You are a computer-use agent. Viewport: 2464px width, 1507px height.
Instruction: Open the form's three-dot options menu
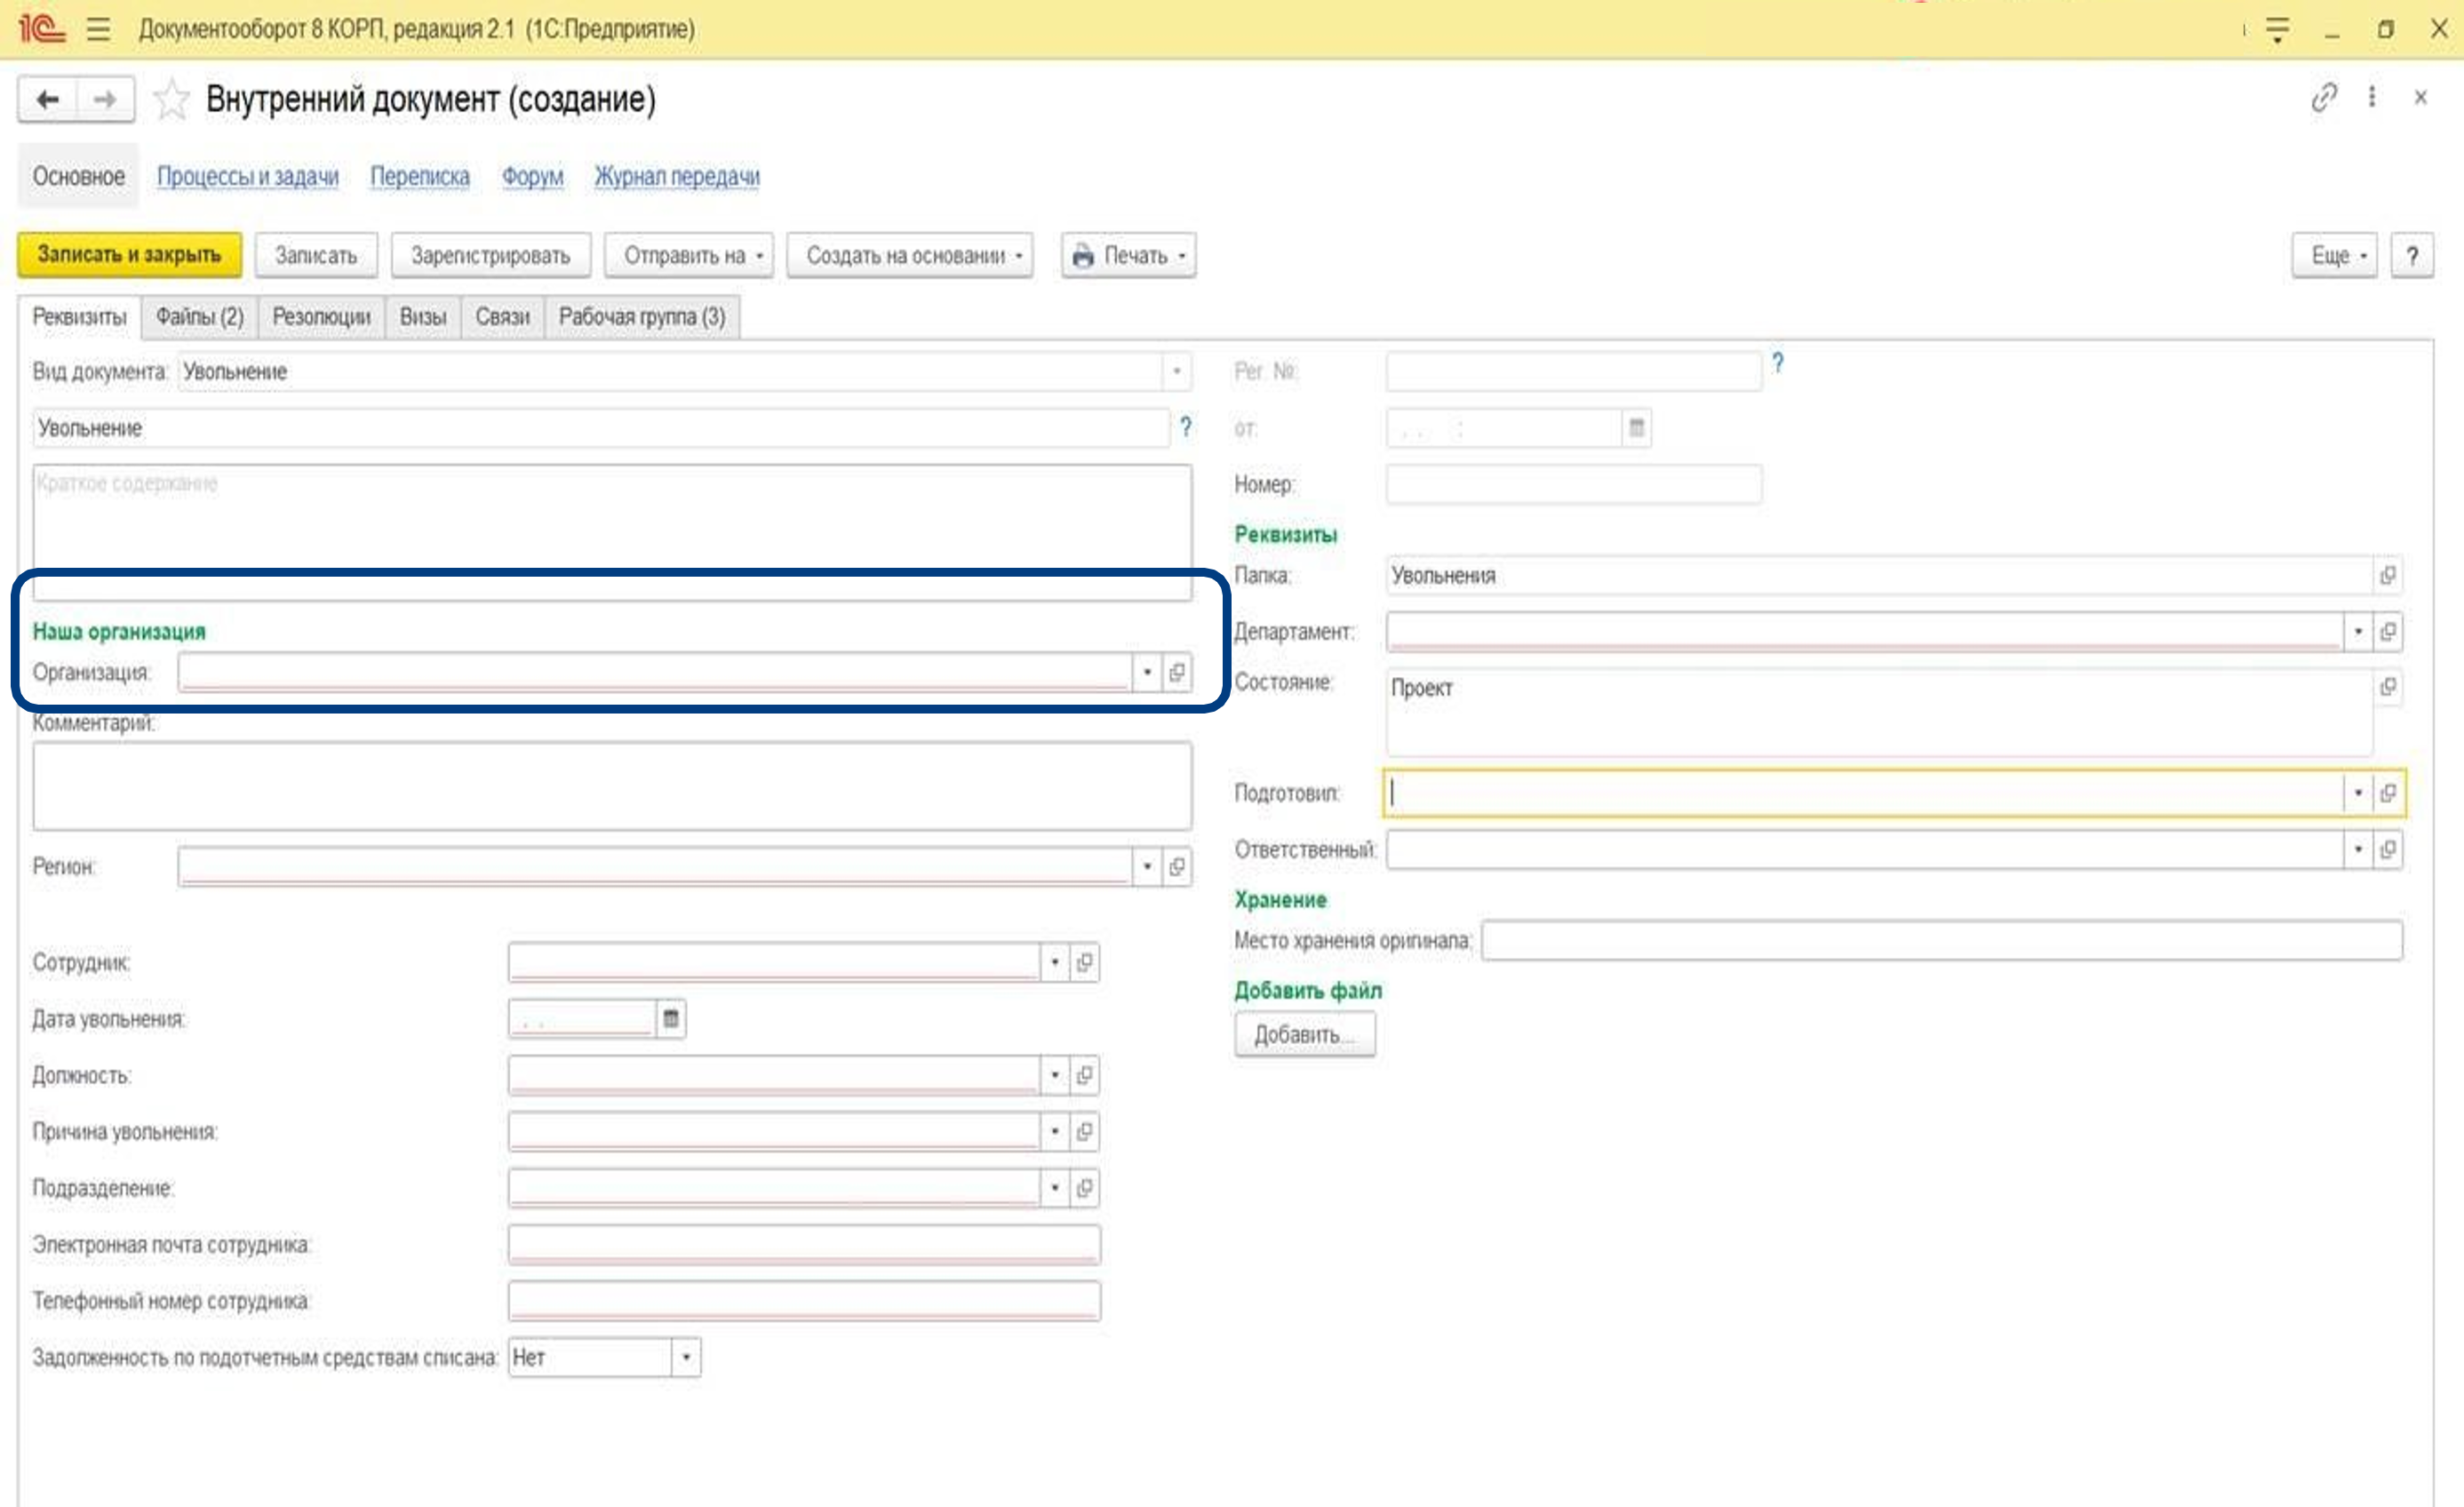pos(2371,97)
